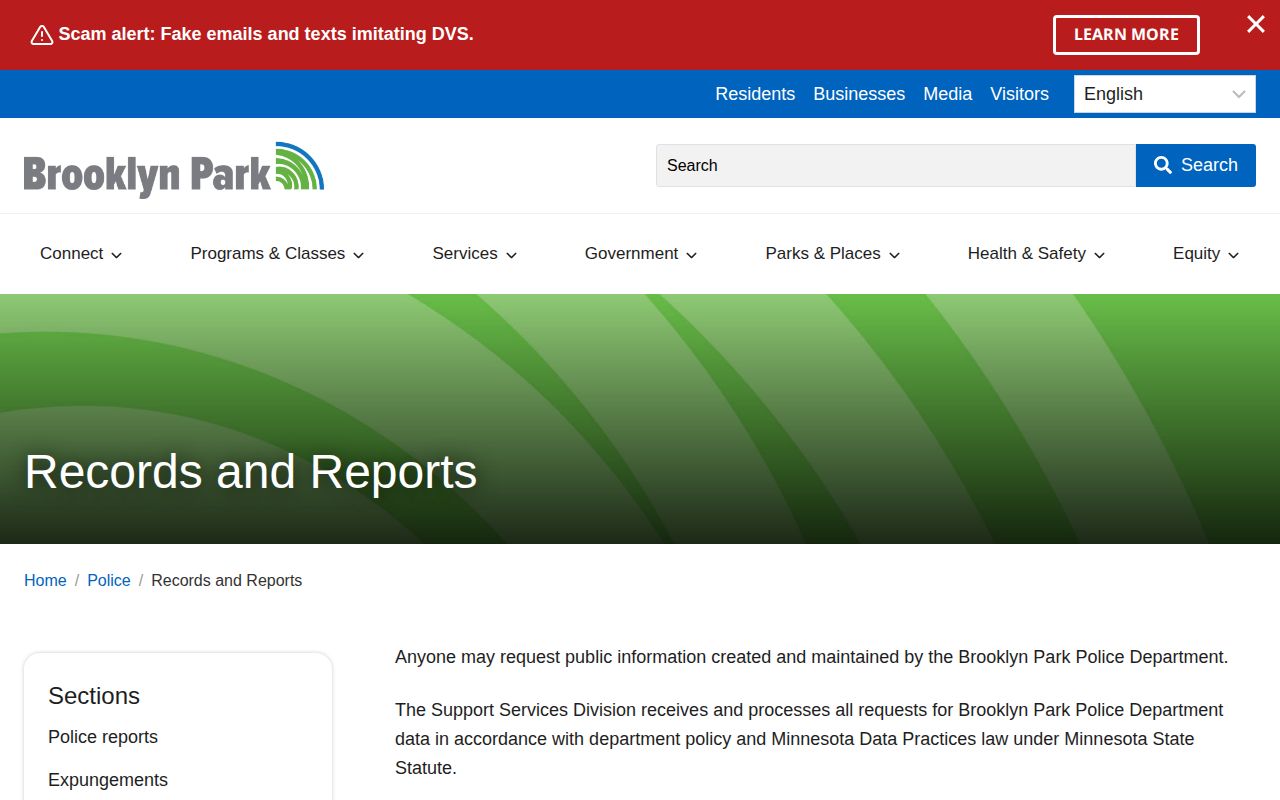The image size is (1280, 800).
Task: Click the Home breadcrumb link
Action: 45,581
